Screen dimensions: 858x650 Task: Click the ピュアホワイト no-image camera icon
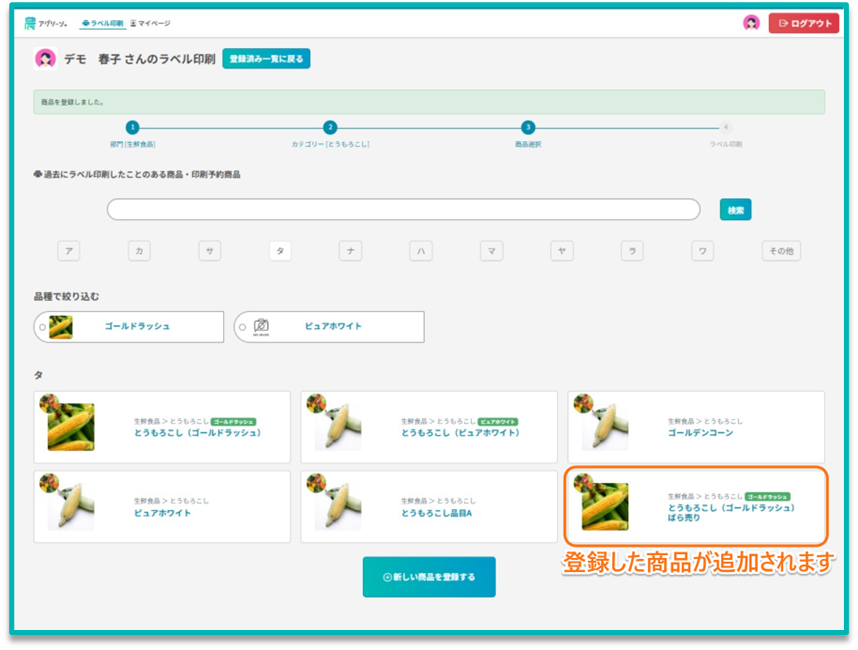261,326
